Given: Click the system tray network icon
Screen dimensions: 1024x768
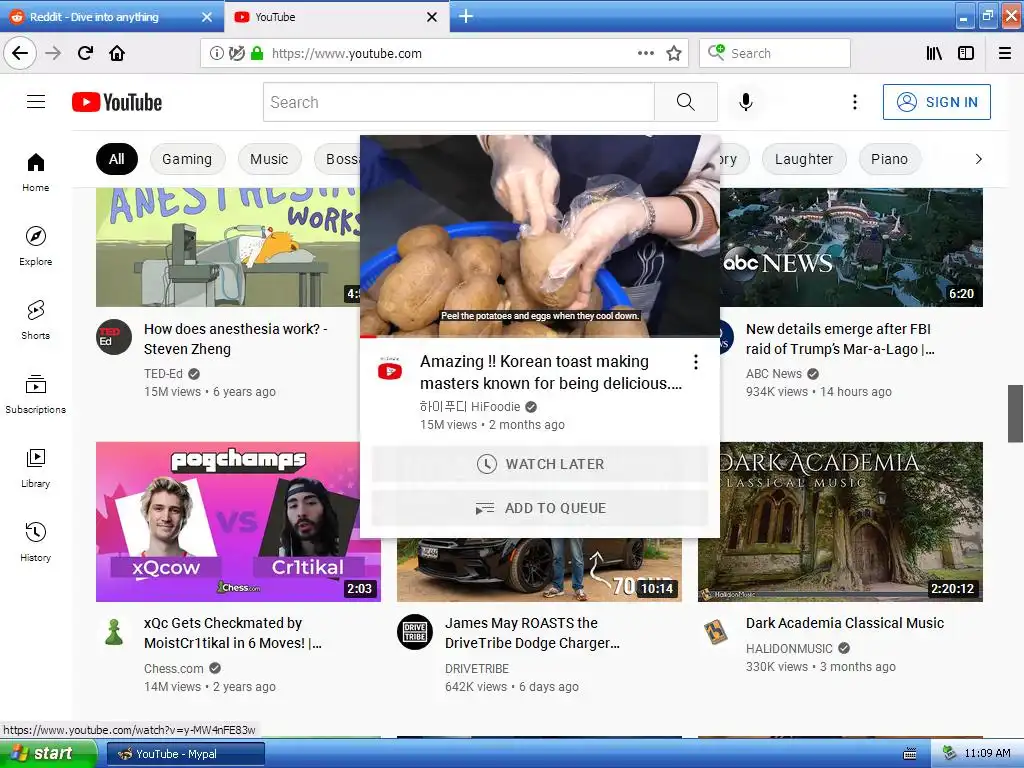Looking at the screenshot, I should pyautogui.click(x=948, y=753).
